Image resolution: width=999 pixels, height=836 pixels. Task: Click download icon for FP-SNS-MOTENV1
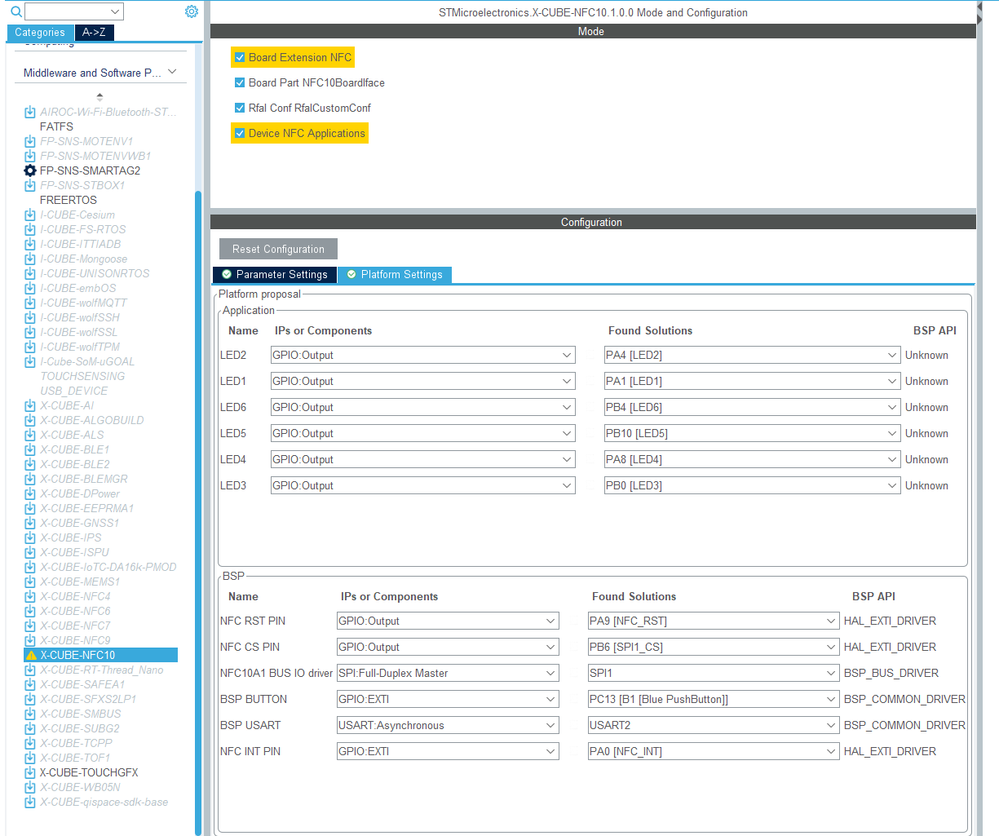coord(30,141)
